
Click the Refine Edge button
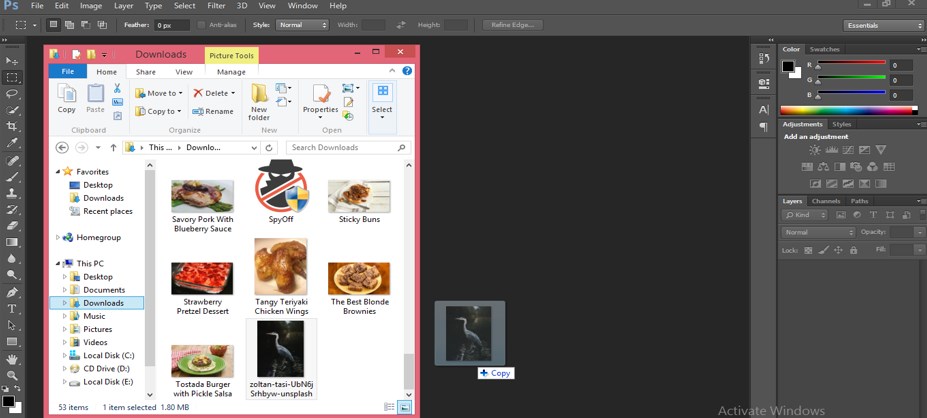coord(513,25)
